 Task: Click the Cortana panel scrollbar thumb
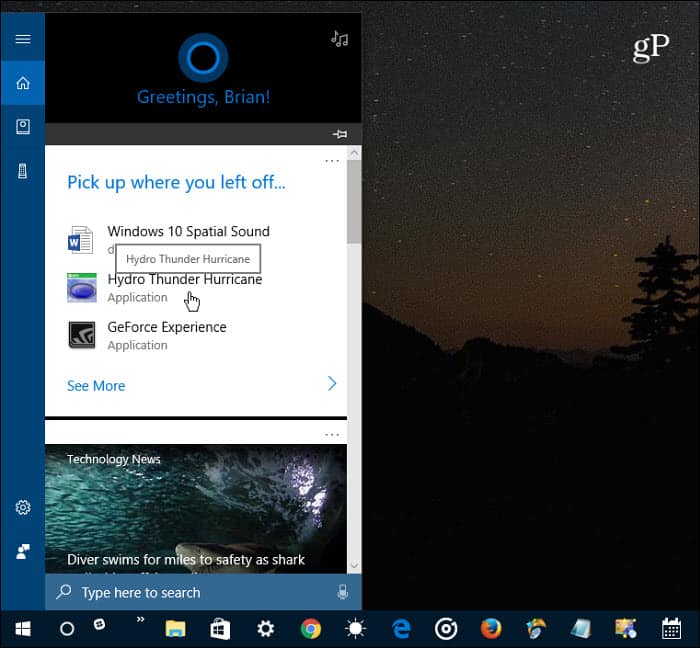354,202
